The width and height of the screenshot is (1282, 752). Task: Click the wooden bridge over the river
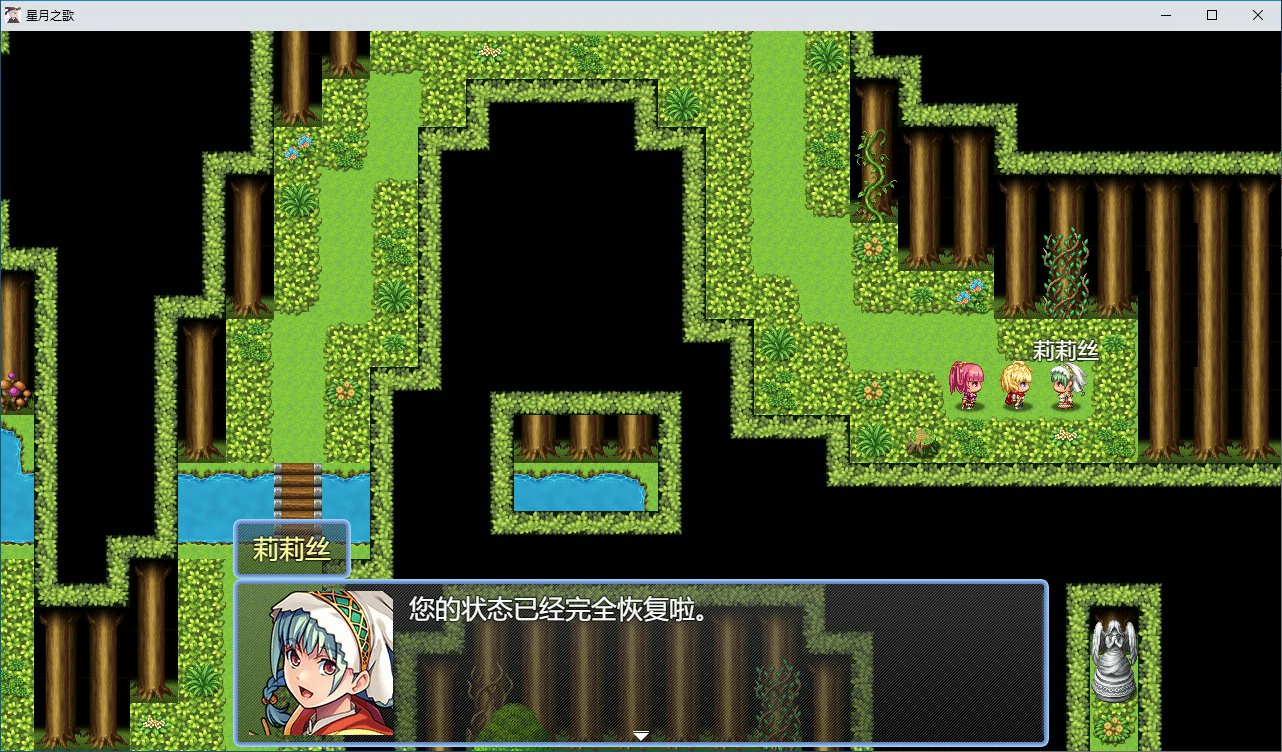tap(299, 489)
